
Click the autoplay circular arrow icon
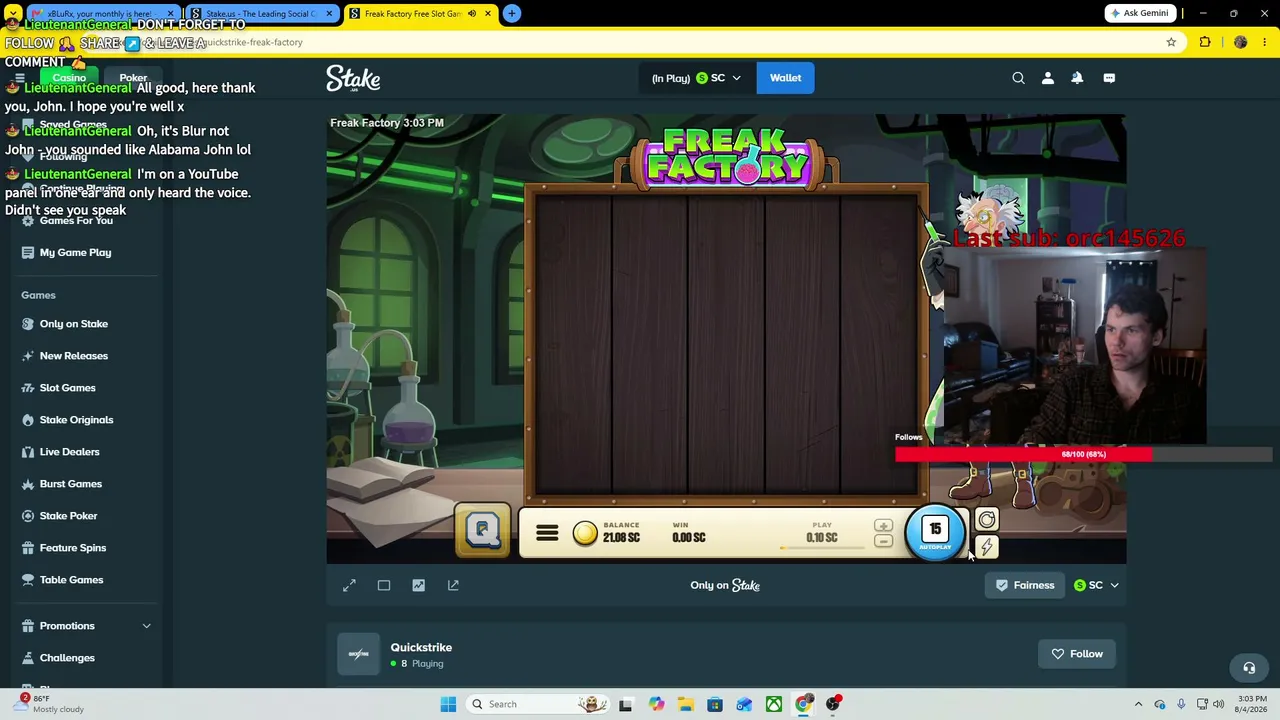pyautogui.click(x=987, y=519)
